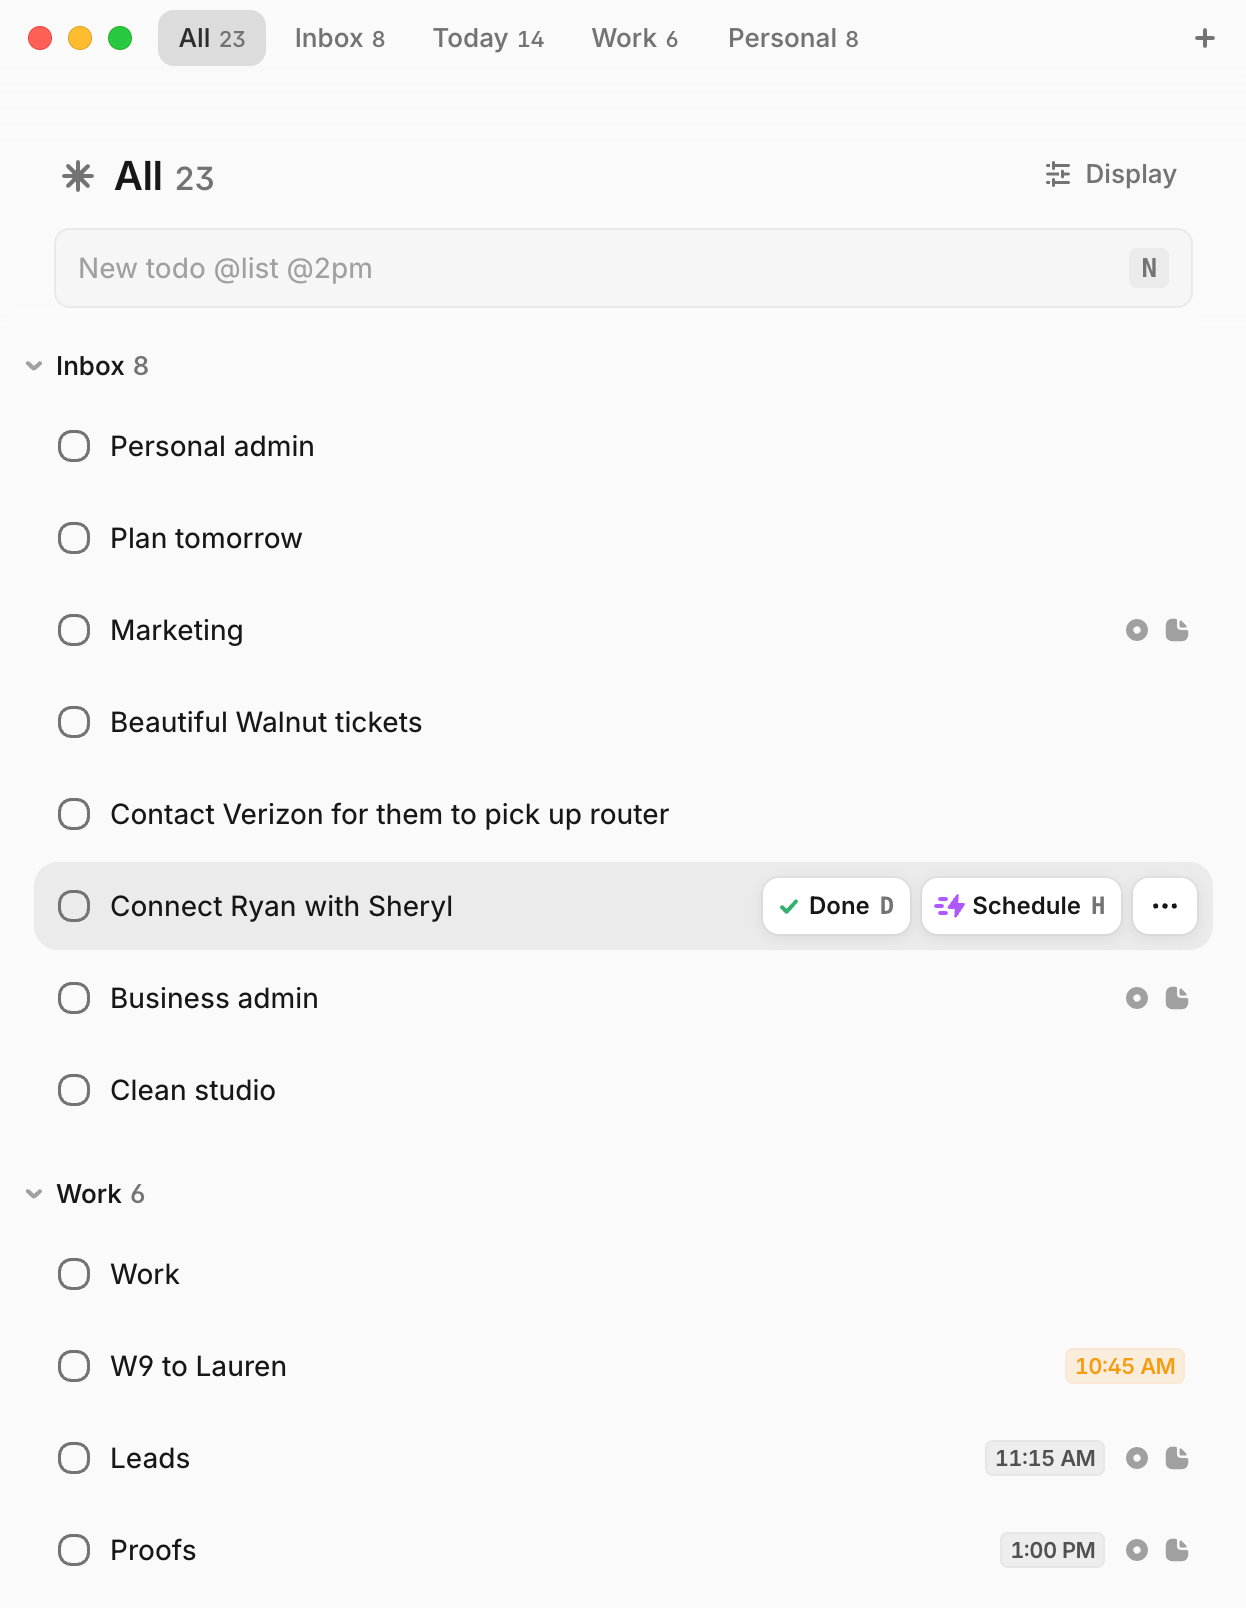Click the Done button
1246x1608 pixels.
pos(836,906)
